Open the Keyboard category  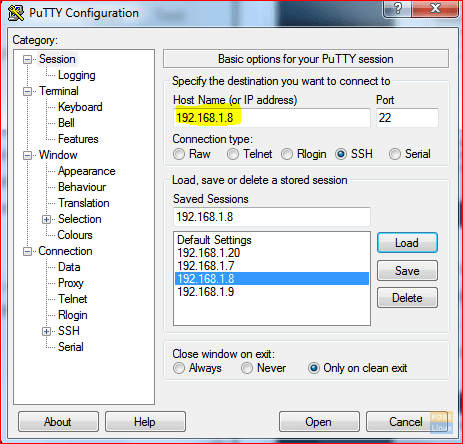pos(80,107)
